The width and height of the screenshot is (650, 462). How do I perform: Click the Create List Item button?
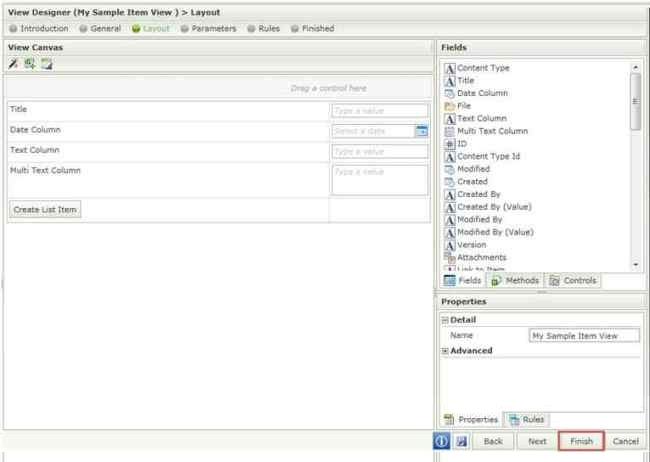(45, 209)
